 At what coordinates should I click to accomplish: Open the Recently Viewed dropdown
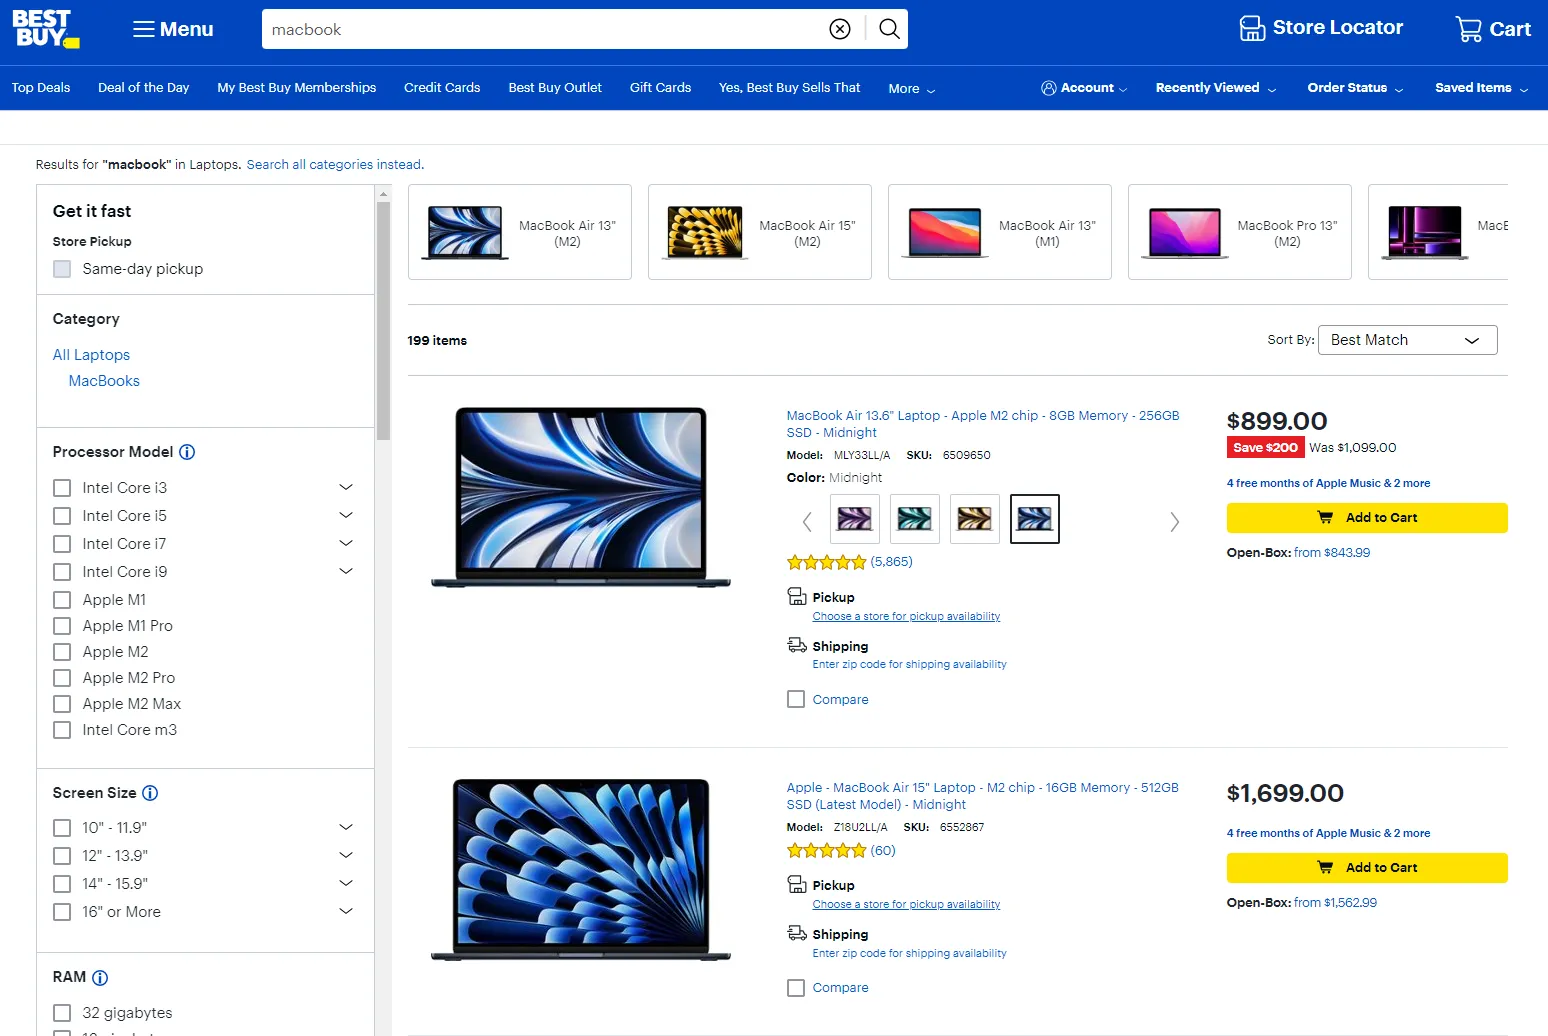[1216, 88]
